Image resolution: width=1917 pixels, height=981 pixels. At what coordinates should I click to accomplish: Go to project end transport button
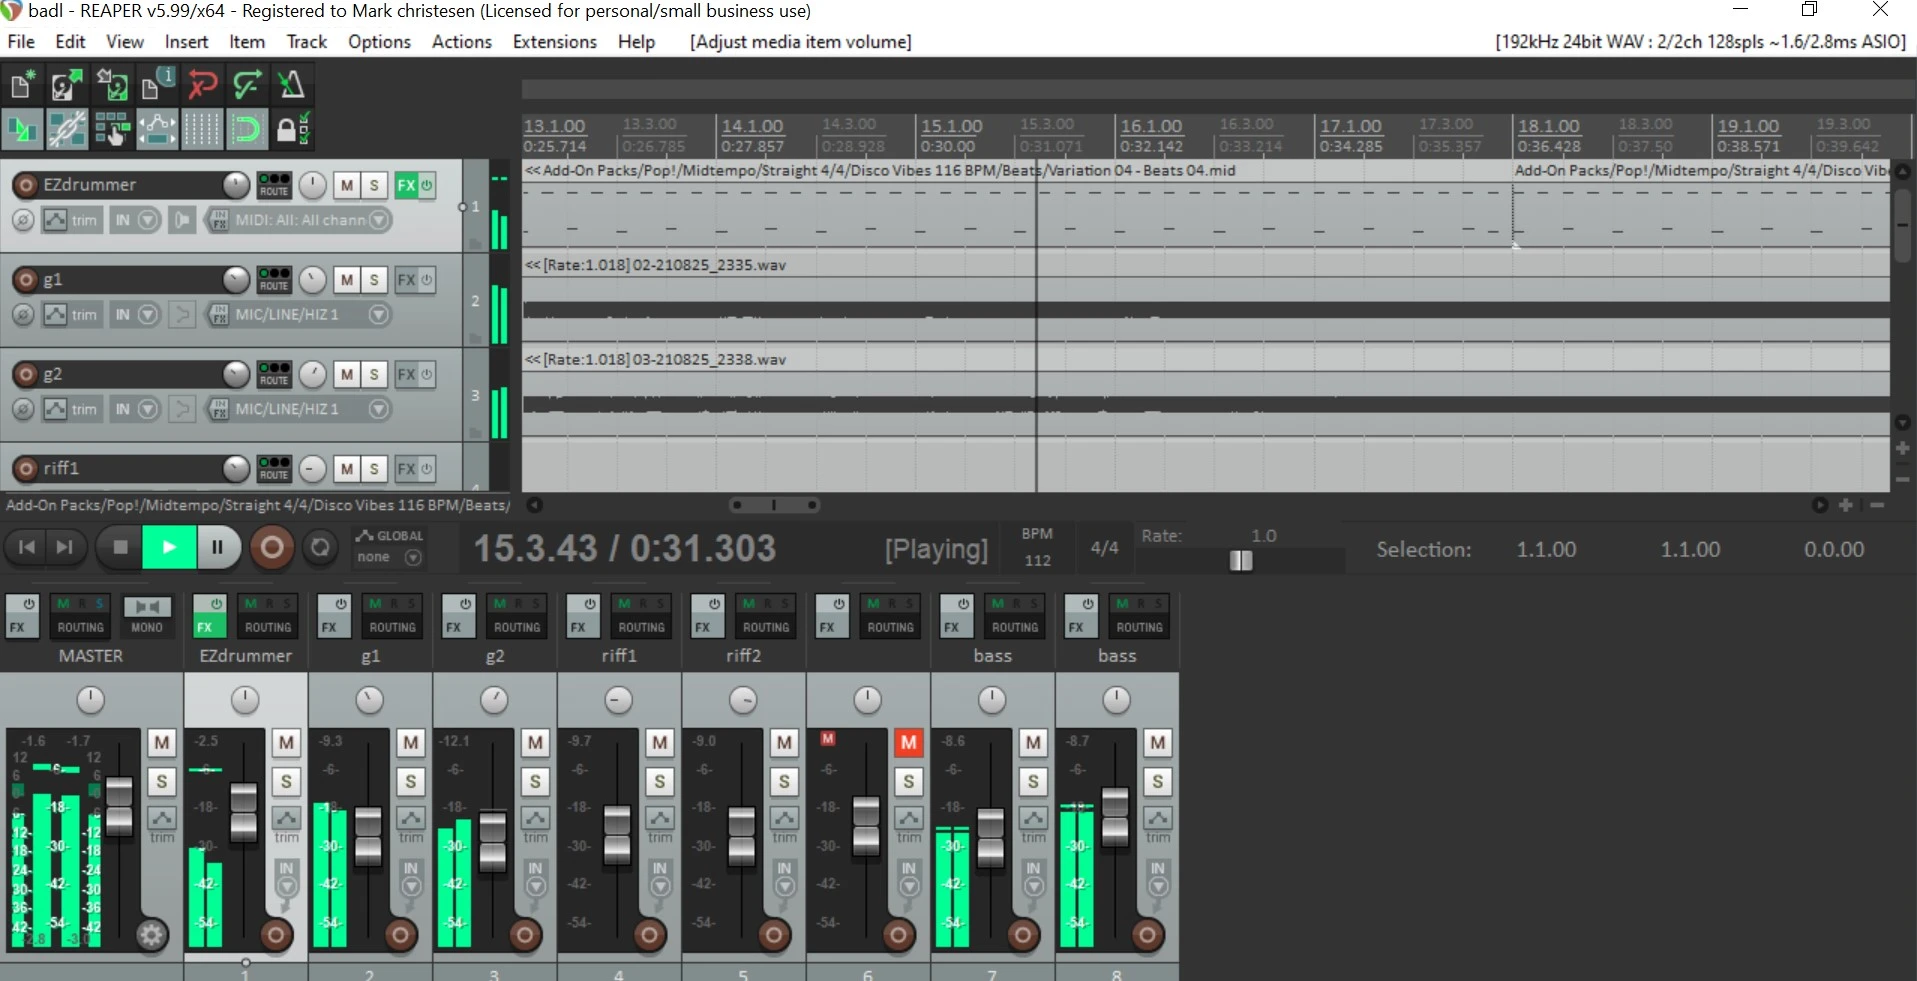click(x=64, y=547)
